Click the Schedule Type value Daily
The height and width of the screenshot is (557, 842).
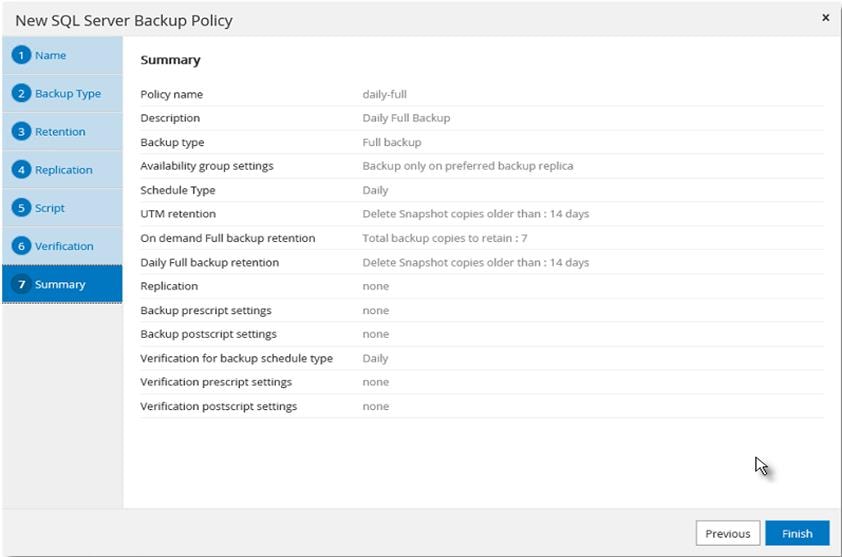click(x=375, y=190)
